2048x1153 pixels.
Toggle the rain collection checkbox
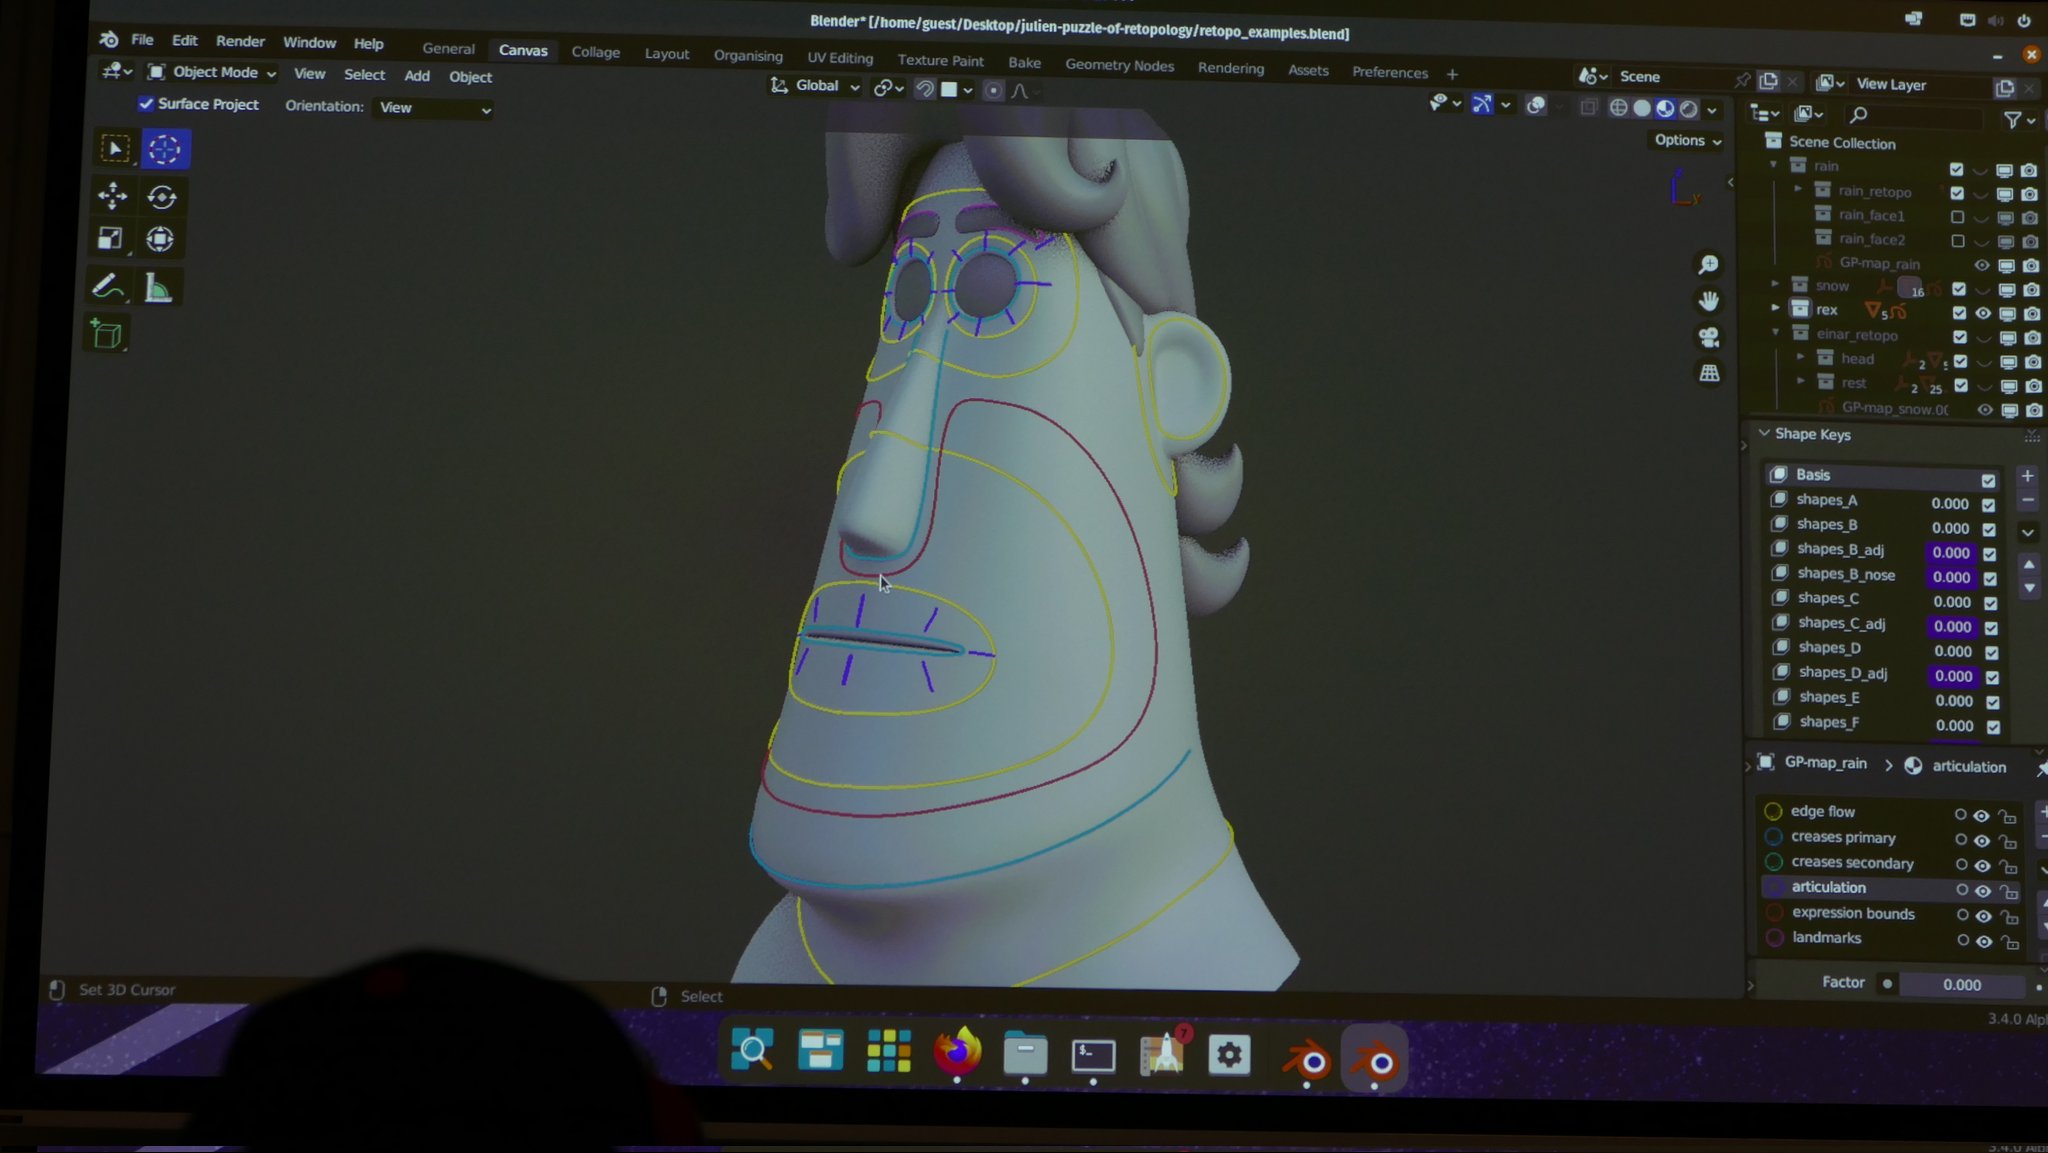(x=1956, y=169)
